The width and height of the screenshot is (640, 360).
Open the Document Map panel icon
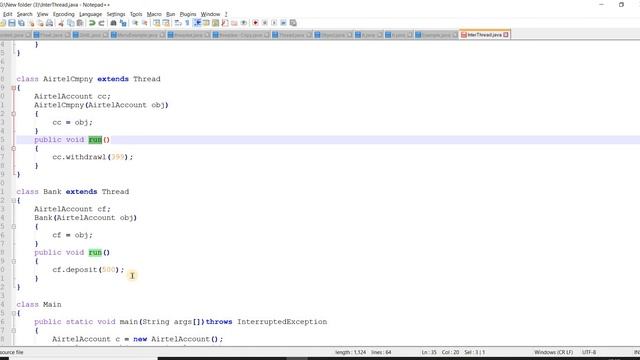click(x=215, y=23)
